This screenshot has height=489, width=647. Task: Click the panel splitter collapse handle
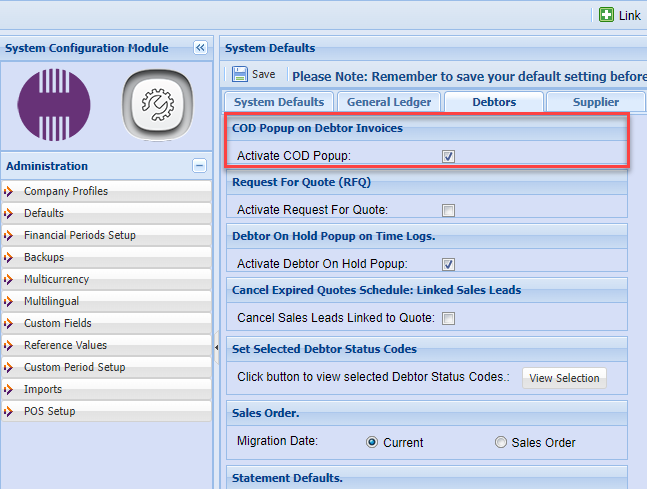217,347
